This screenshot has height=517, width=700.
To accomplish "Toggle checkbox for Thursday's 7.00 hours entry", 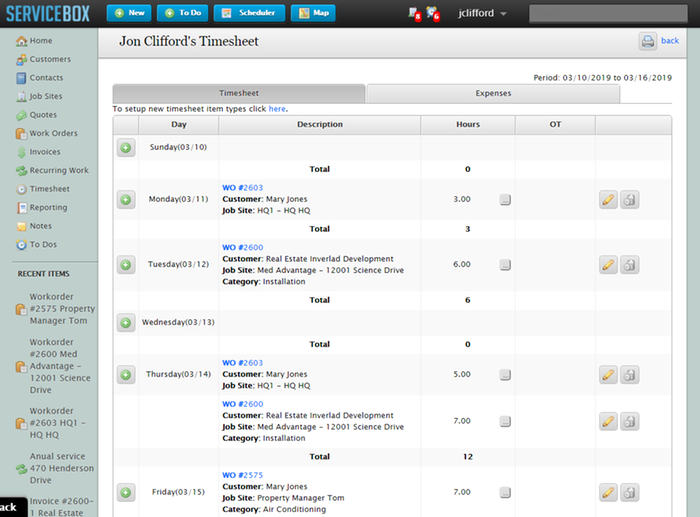I will pyautogui.click(x=505, y=421).
